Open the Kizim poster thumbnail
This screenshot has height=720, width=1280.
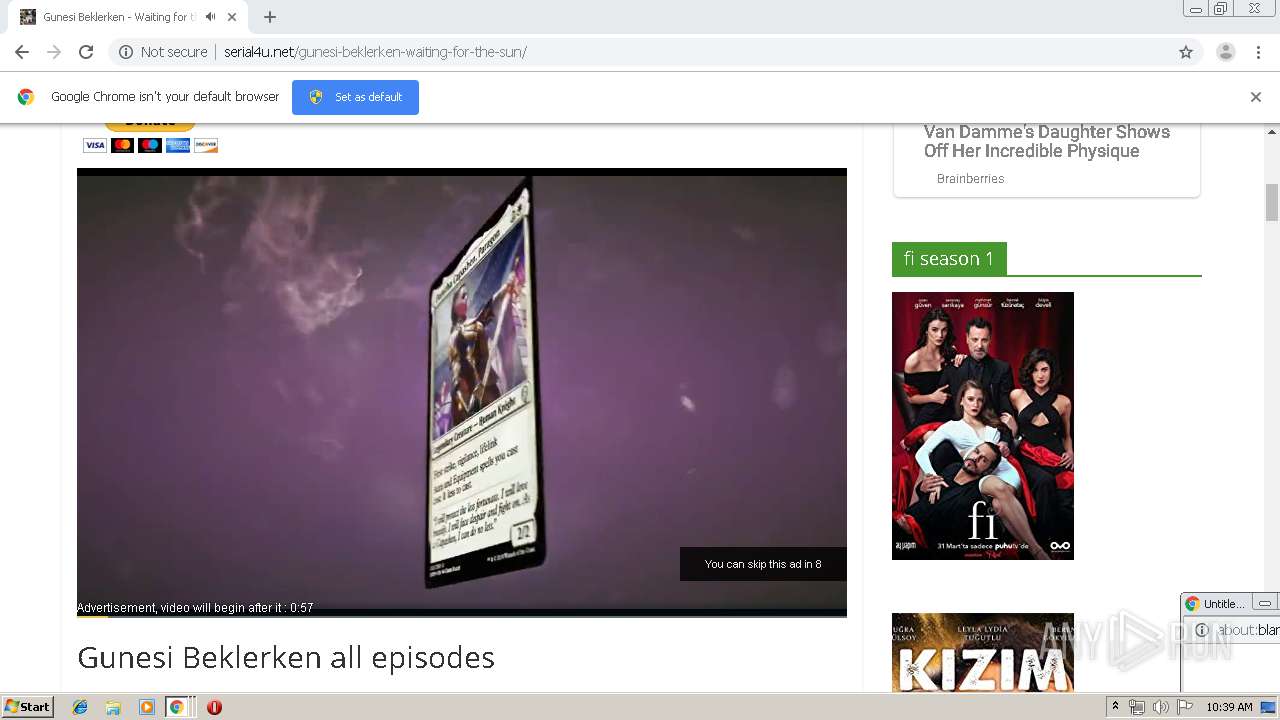point(983,652)
